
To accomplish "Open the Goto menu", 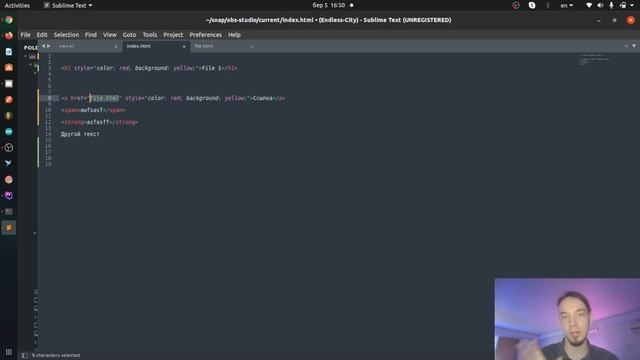I will point(129,35).
